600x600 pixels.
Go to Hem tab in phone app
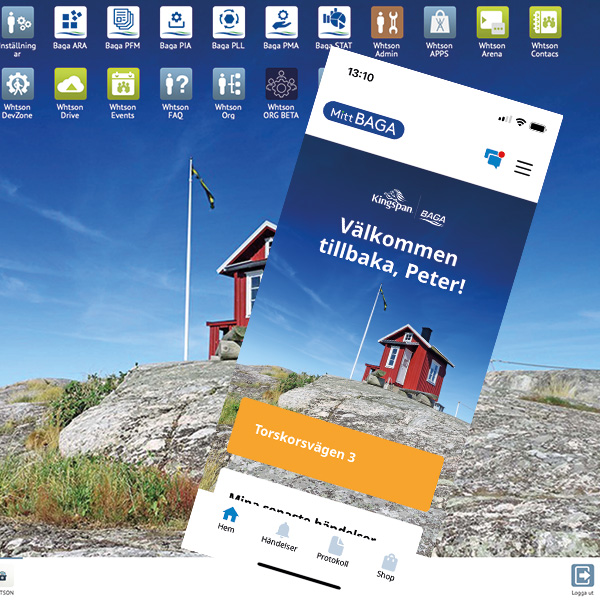click(x=228, y=519)
